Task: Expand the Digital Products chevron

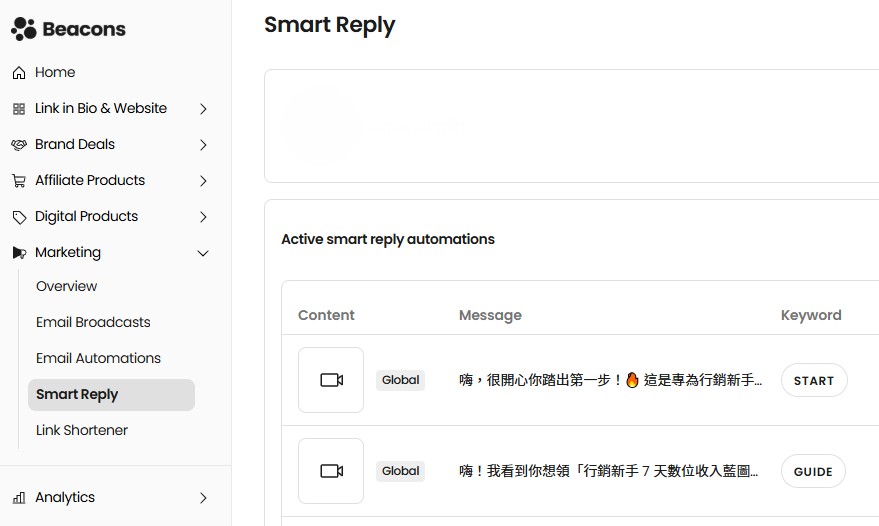Action: [x=203, y=217]
